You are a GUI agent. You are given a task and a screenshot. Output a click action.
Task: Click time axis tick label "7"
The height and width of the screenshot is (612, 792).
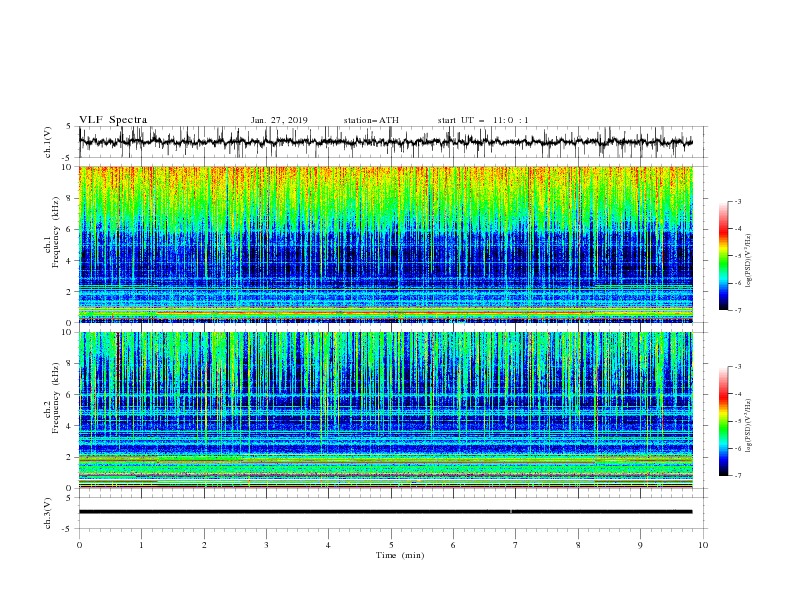(516, 545)
